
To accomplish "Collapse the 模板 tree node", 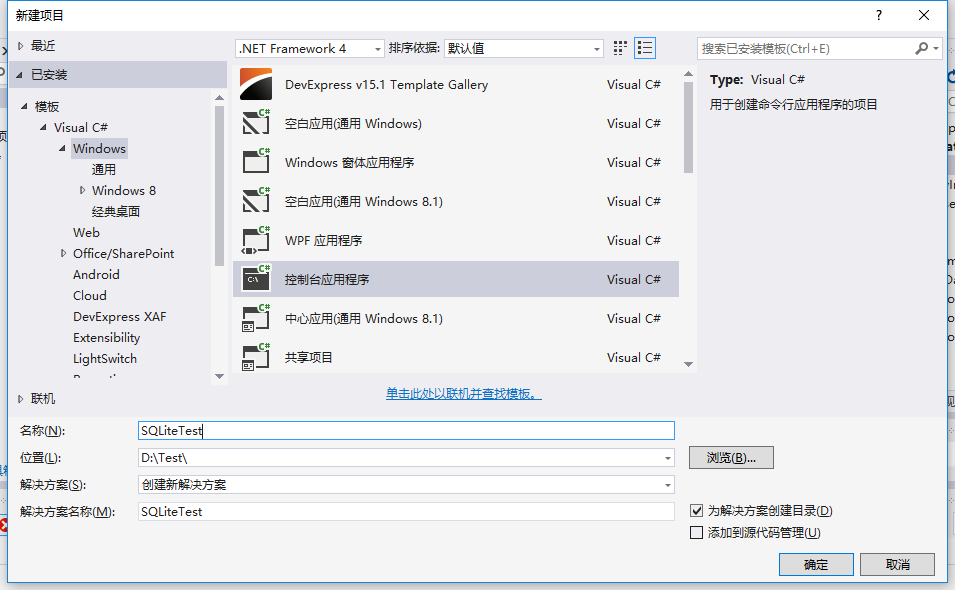I will tap(24, 107).
